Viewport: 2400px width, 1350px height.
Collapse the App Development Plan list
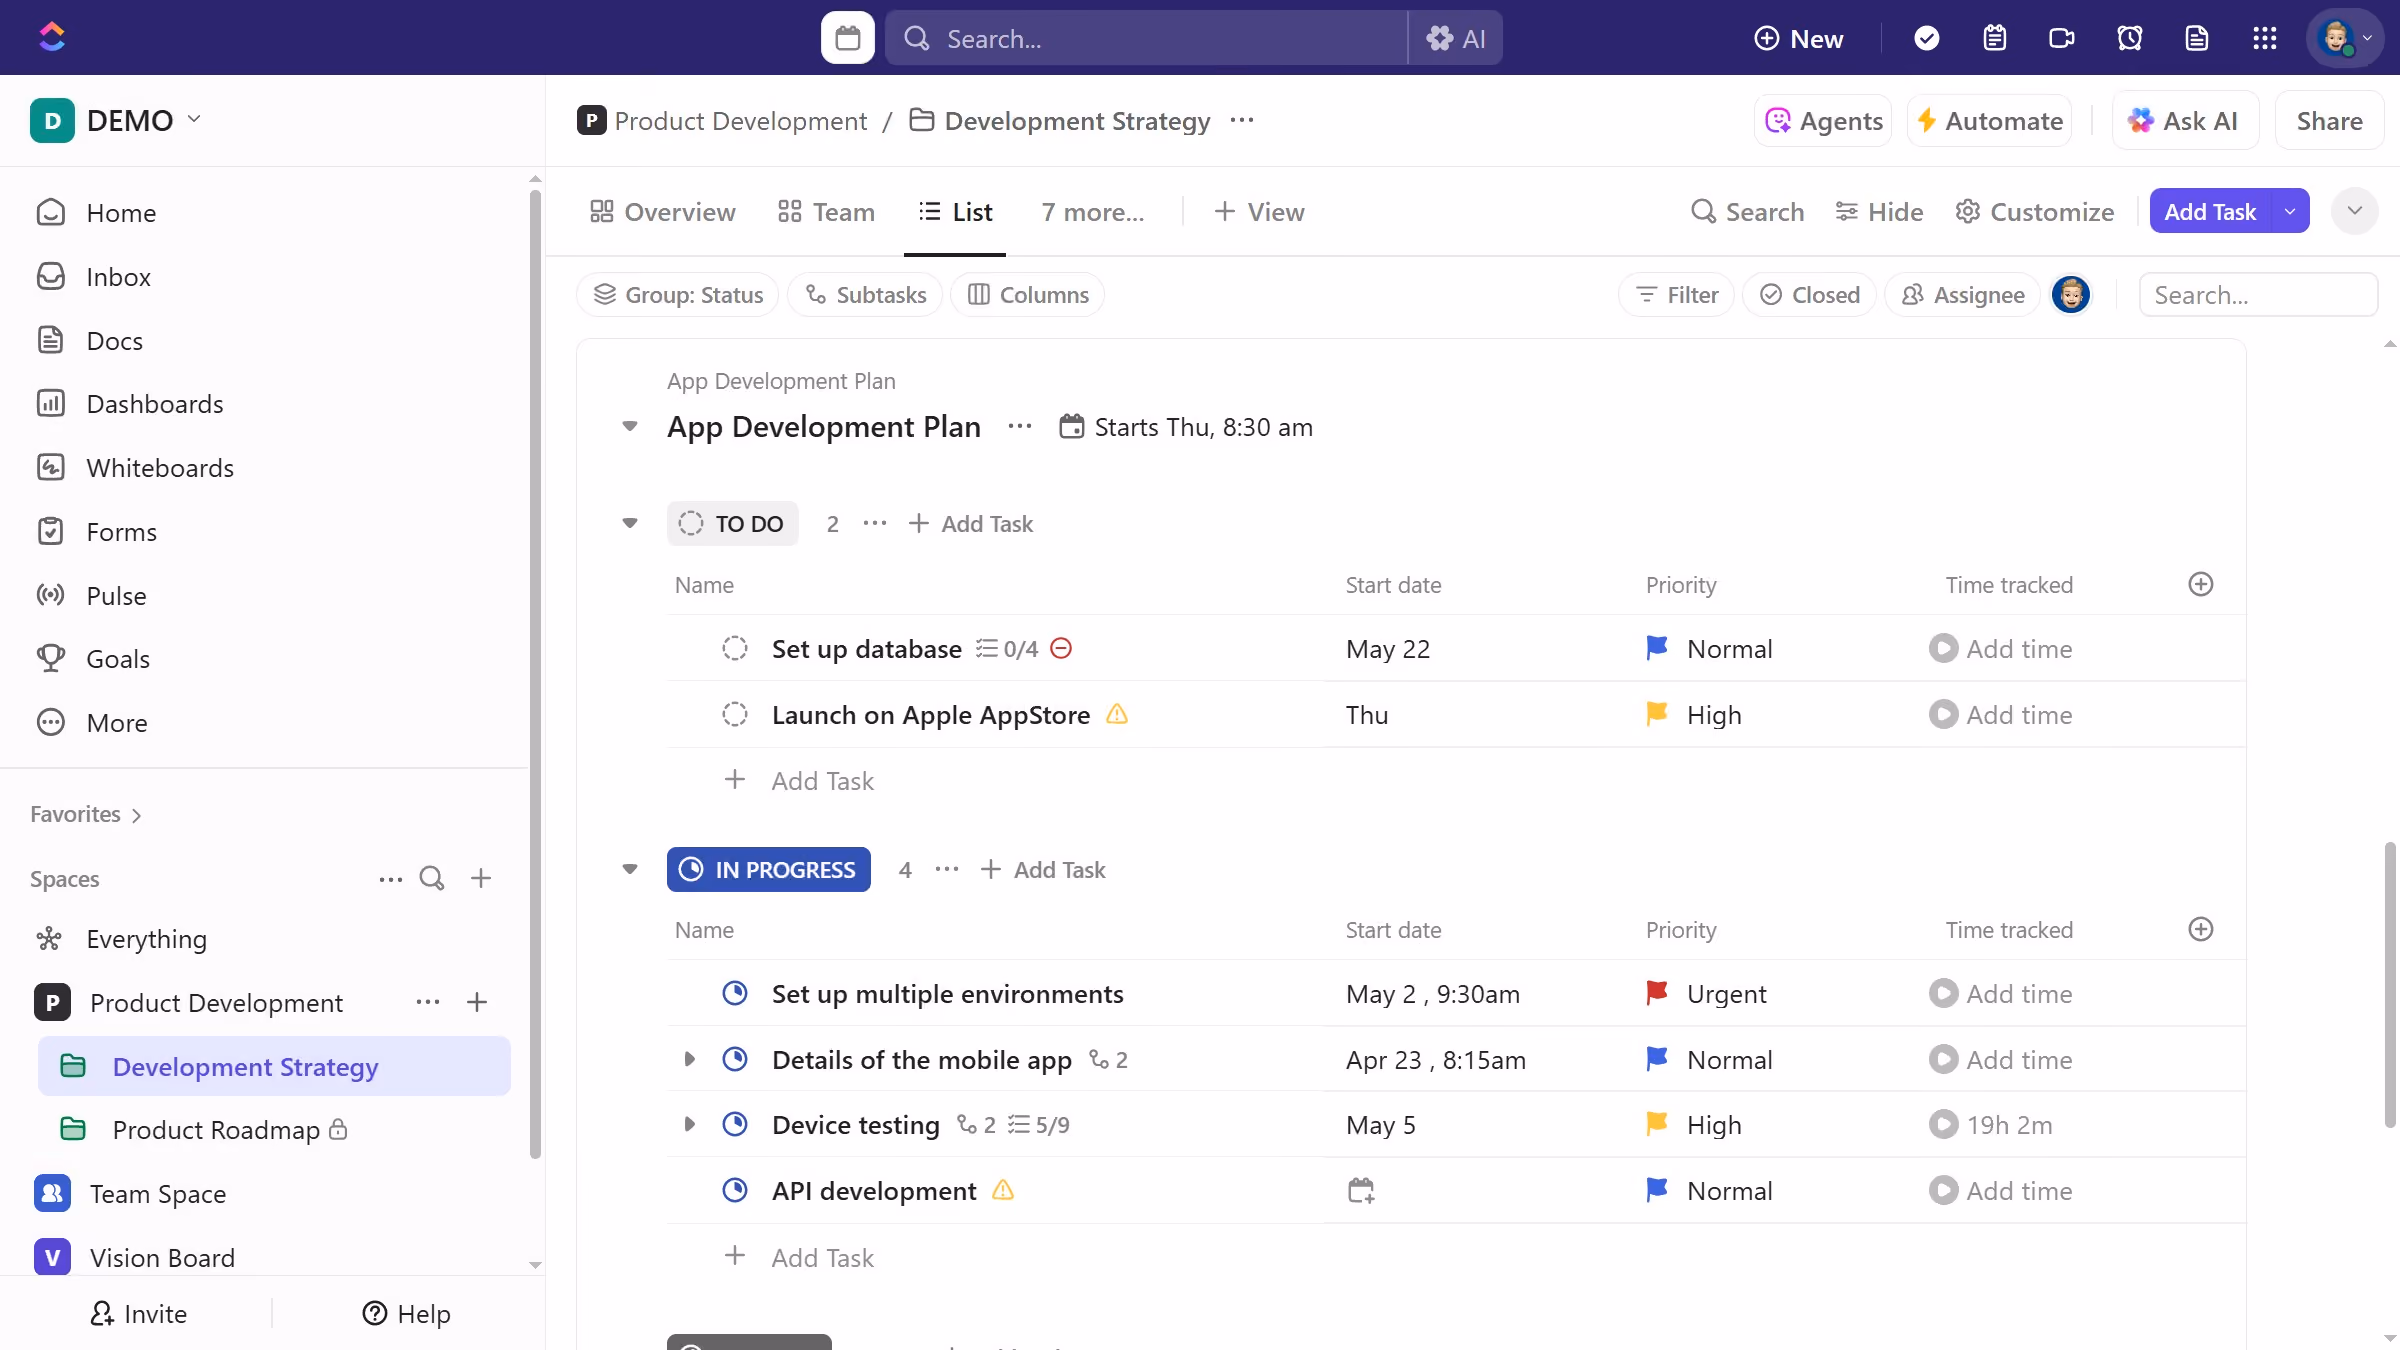[x=630, y=426]
